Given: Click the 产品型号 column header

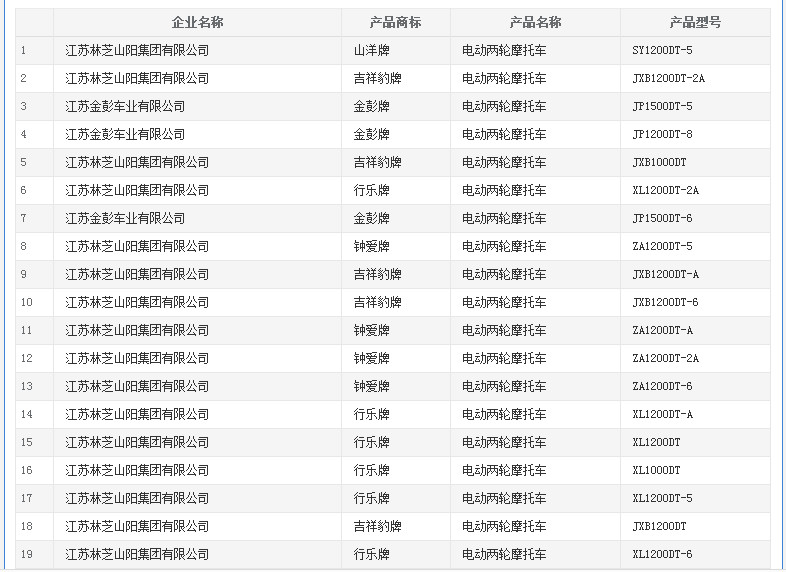Looking at the screenshot, I should tap(695, 22).
